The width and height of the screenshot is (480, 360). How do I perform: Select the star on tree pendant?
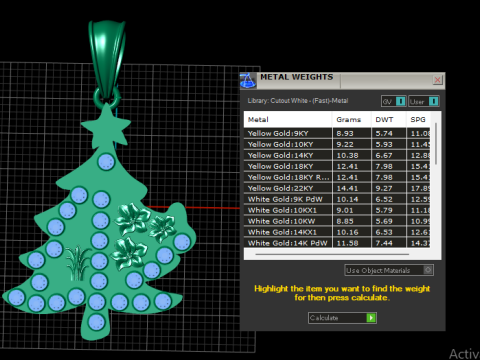pos(106,127)
